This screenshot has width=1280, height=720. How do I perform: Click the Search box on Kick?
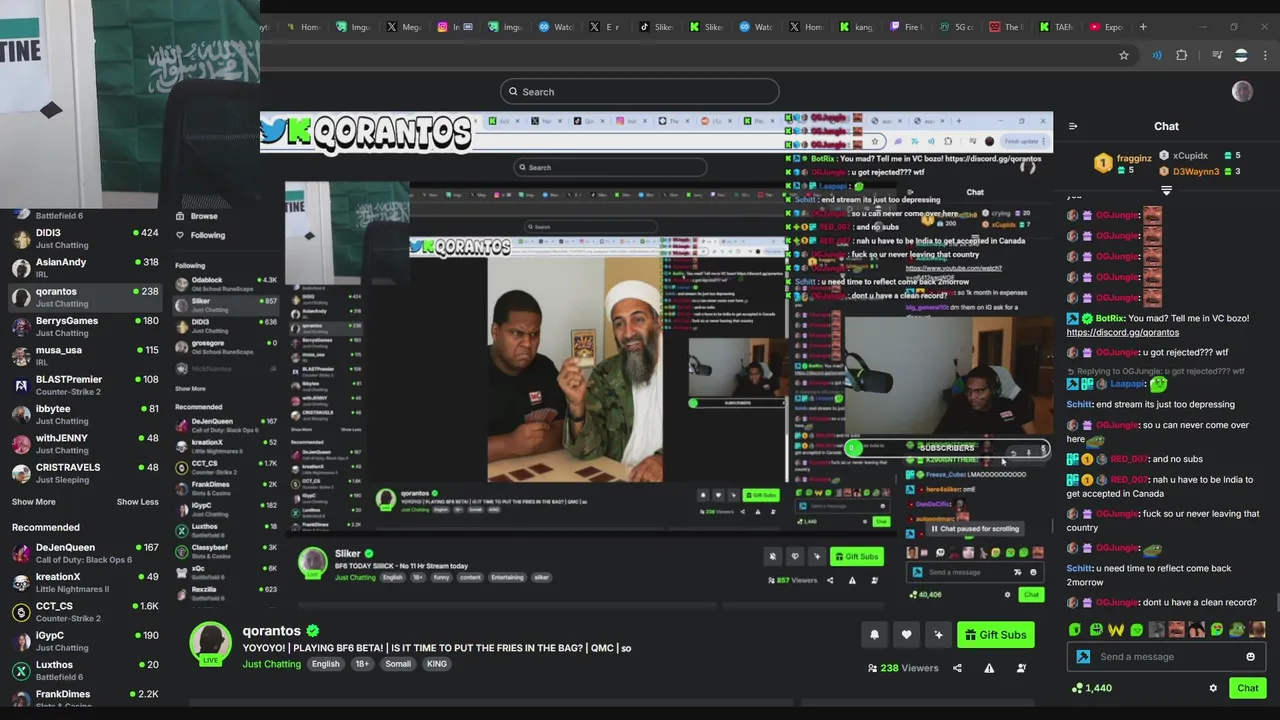(639, 92)
